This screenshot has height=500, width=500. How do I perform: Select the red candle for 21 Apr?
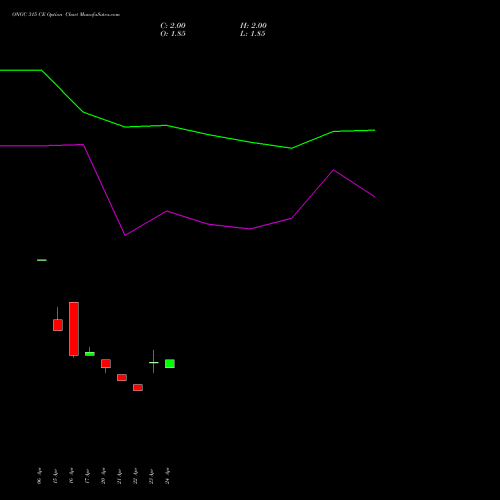point(122,377)
